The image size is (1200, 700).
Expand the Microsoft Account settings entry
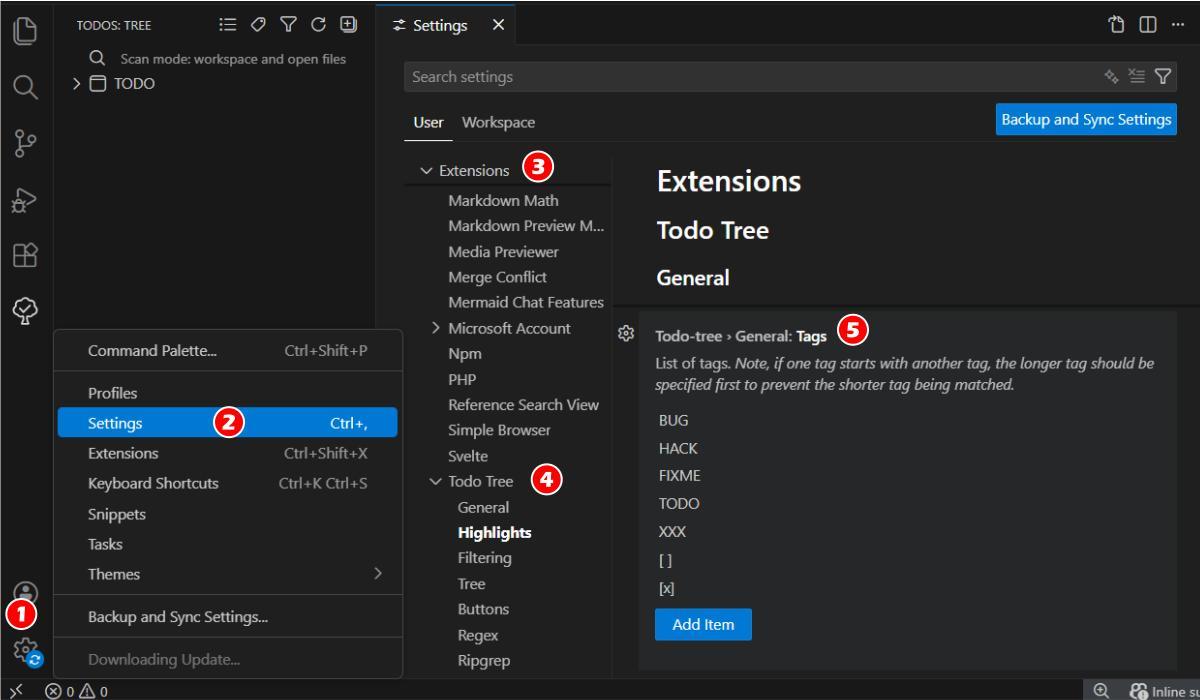pos(437,327)
